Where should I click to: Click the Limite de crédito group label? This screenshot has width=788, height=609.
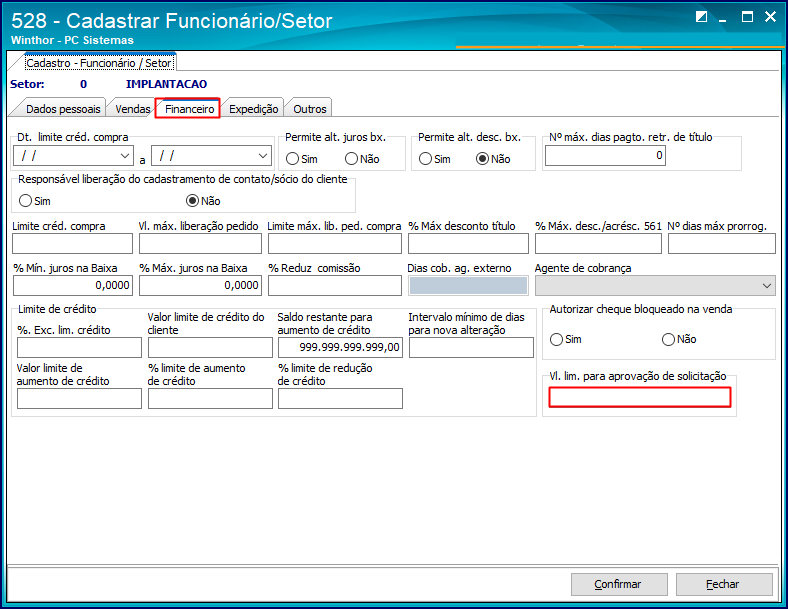(x=57, y=309)
